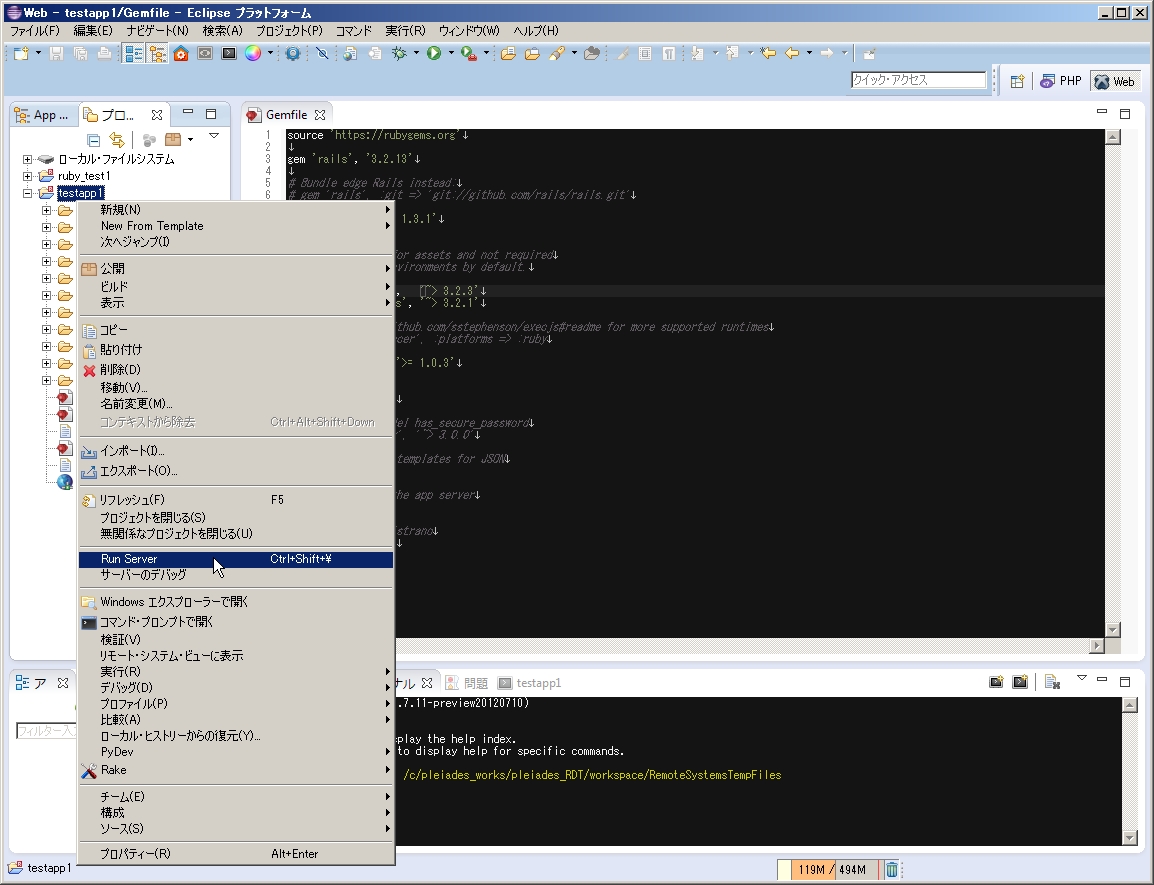Viewport: 1154px width, 885px height.
Task: Click the Open Perspective icon
Action: tap(1017, 82)
